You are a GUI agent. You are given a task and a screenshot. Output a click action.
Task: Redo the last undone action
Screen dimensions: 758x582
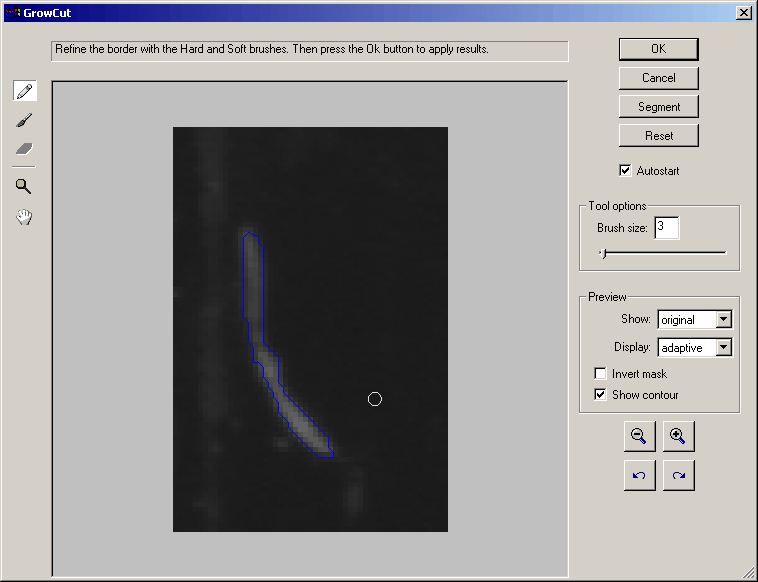point(678,475)
